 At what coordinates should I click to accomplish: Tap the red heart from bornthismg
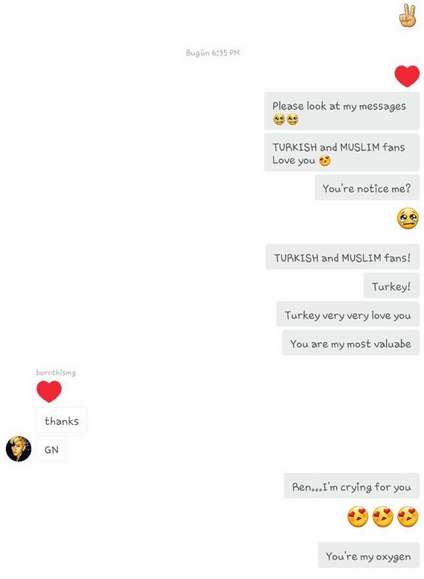click(x=49, y=391)
